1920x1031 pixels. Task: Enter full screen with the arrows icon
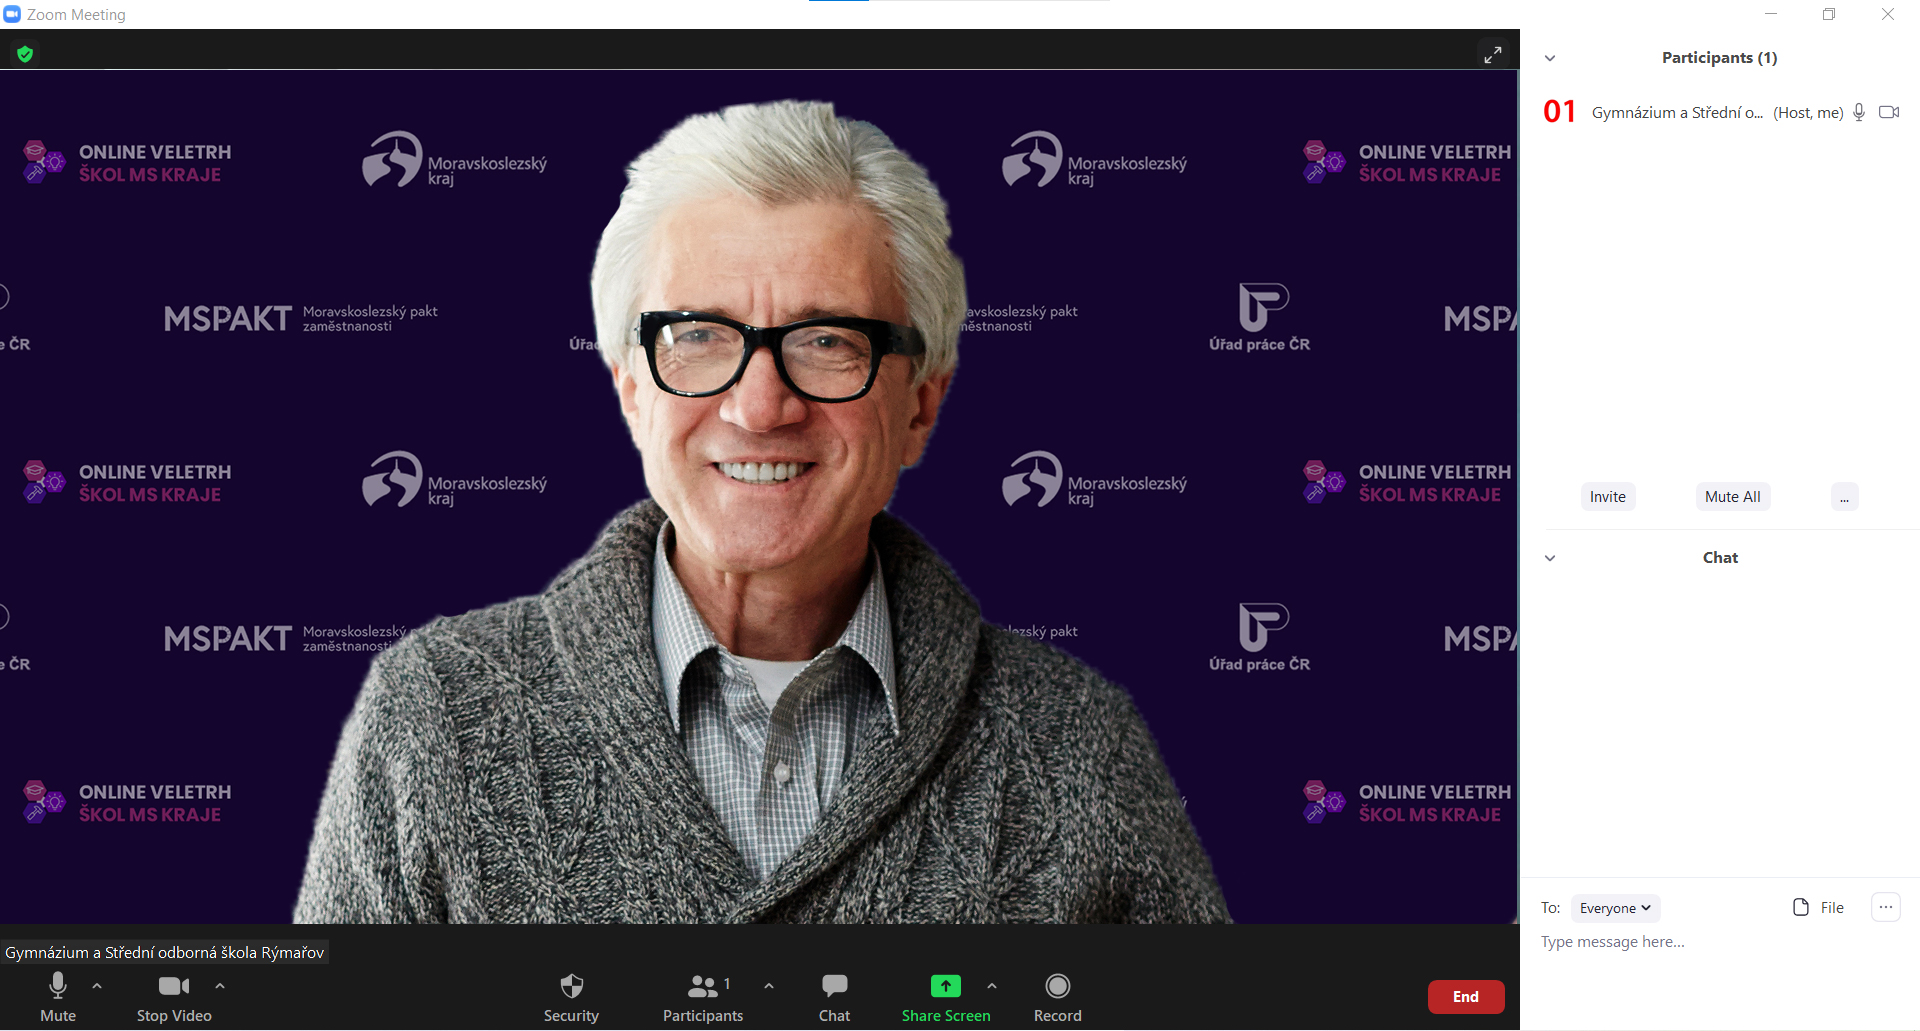[x=1492, y=54]
